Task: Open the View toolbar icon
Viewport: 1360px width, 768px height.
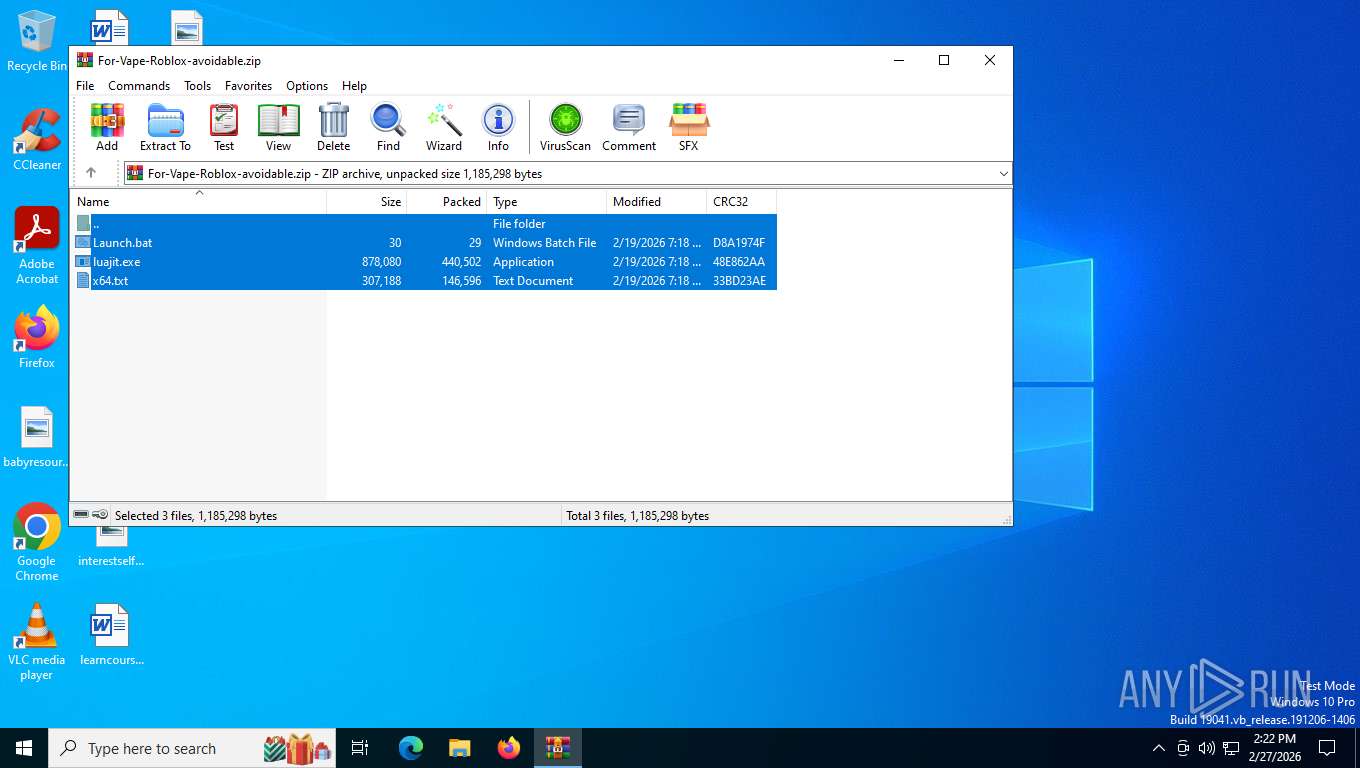Action: click(x=278, y=127)
